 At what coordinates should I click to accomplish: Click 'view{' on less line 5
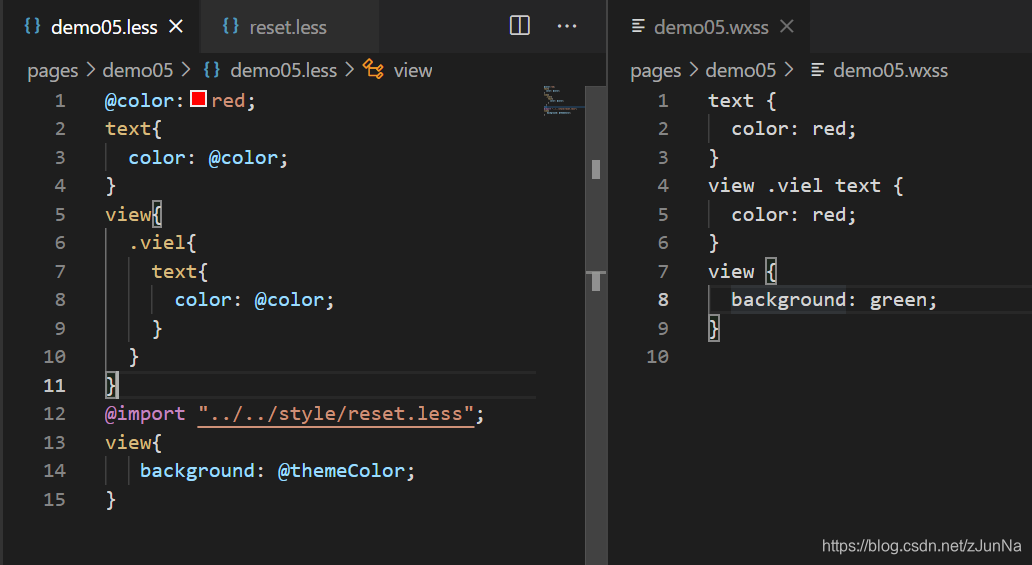[x=133, y=215]
